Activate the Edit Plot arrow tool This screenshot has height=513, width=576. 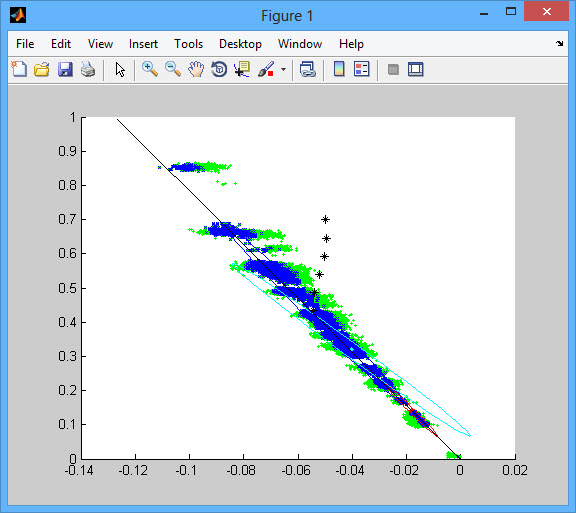click(x=120, y=69)
